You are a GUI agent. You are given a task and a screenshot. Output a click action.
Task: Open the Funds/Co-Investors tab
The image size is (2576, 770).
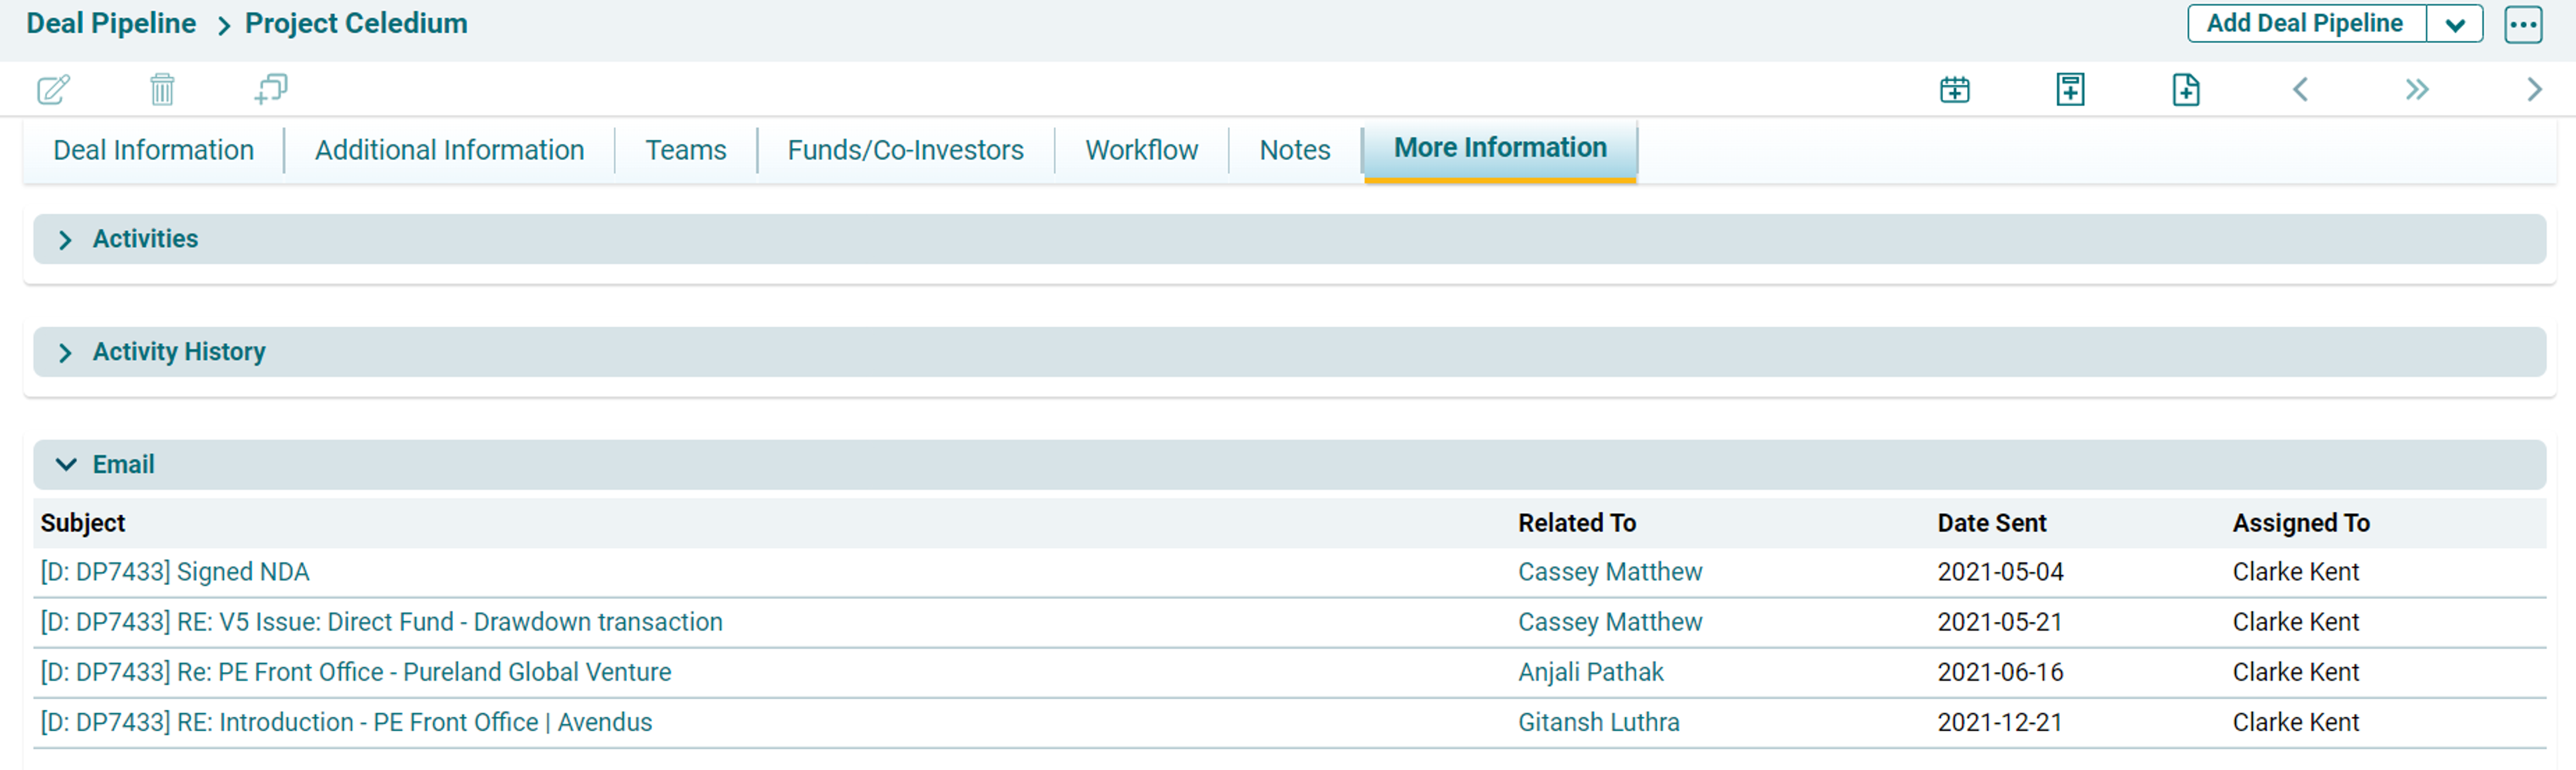point(905,150)
